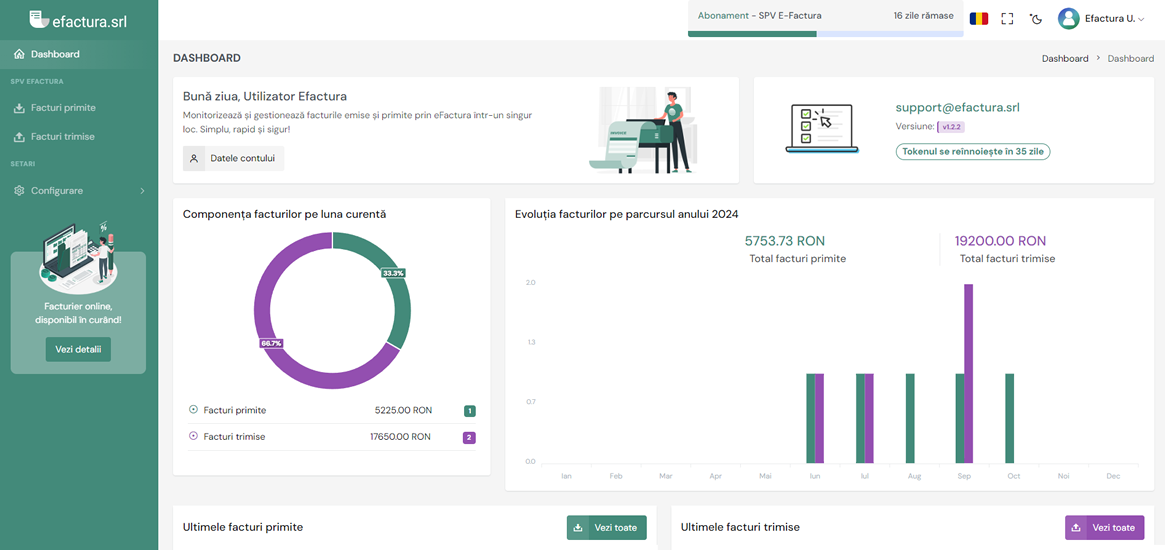1165x550 pixels.
Task: Open Dashboard in the sidebar
Action: click(55, 54)
